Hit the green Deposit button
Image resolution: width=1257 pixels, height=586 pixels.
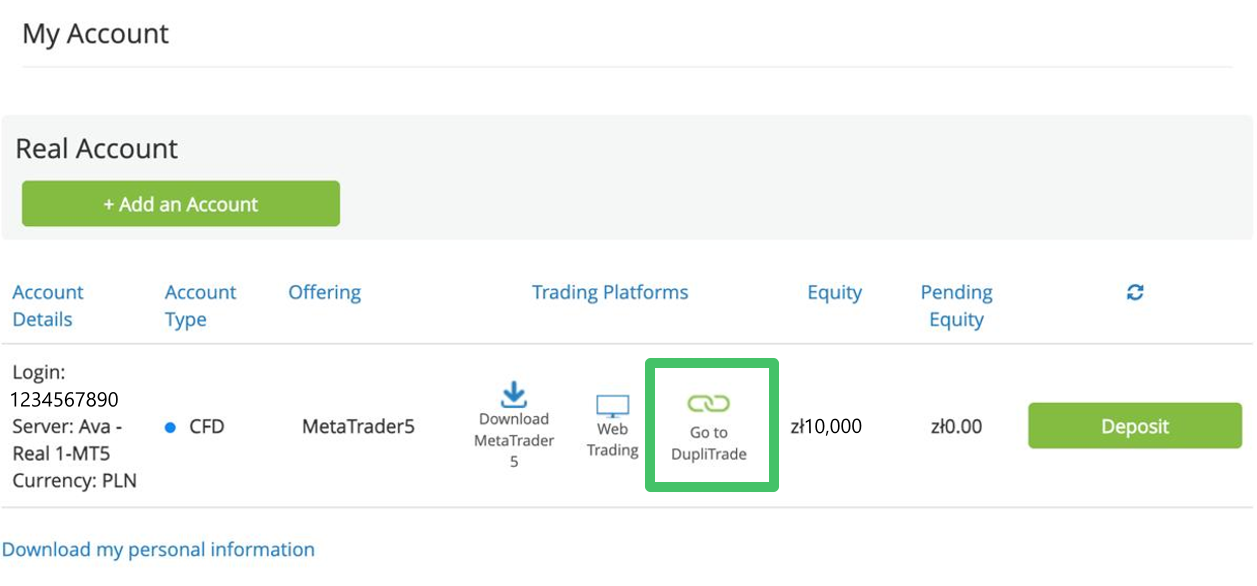click(1135, 426)
